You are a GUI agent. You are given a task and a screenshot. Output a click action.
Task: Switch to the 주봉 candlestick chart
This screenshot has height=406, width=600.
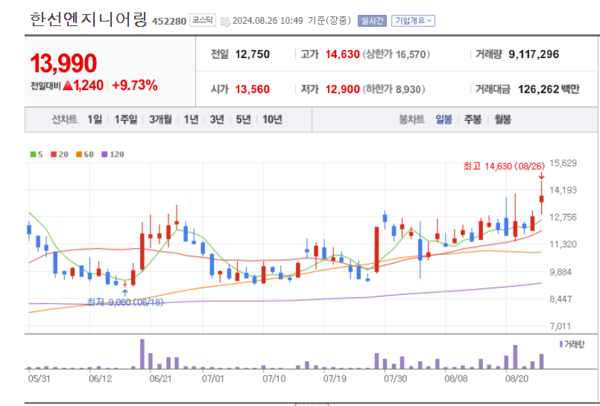(473, 120)
